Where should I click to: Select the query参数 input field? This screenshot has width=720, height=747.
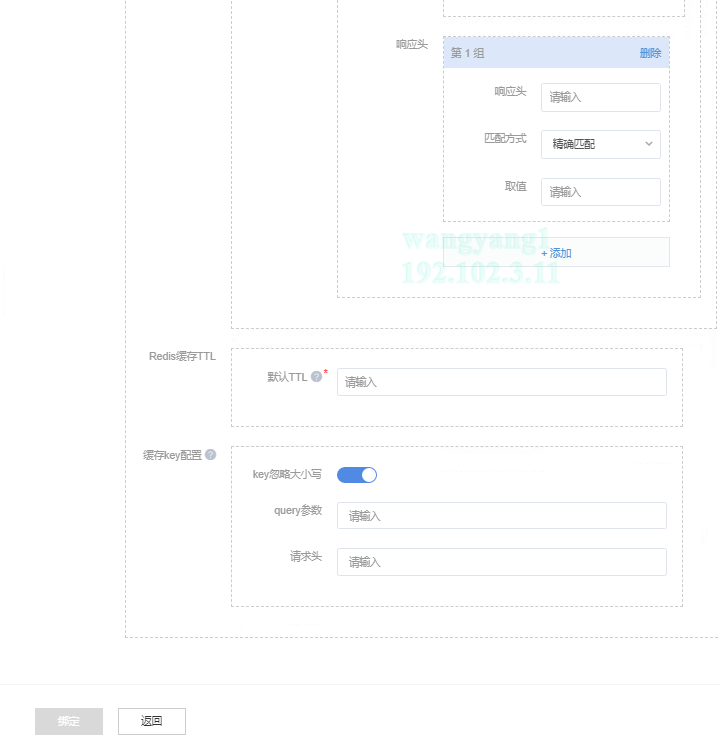(x=501, y=515)
